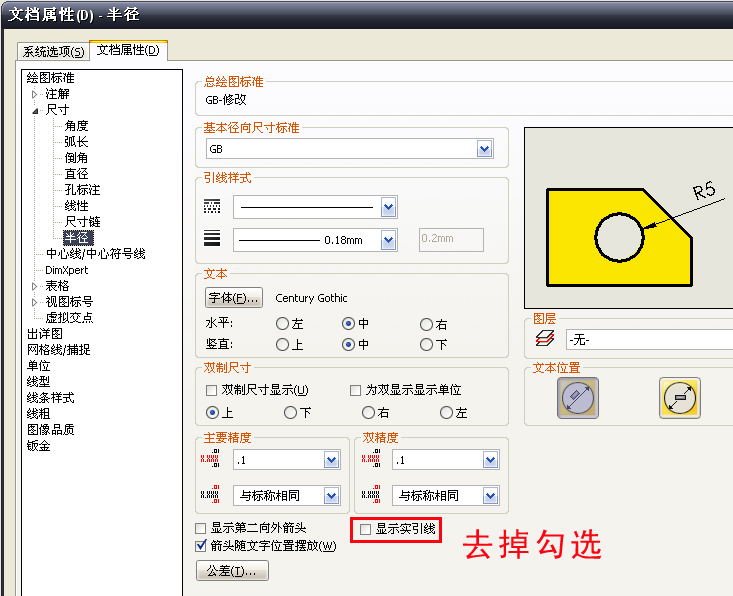Viewport: 733px width, 596px height.
Task: Collapse 尺寸 tree node
Action: [35, 111]
